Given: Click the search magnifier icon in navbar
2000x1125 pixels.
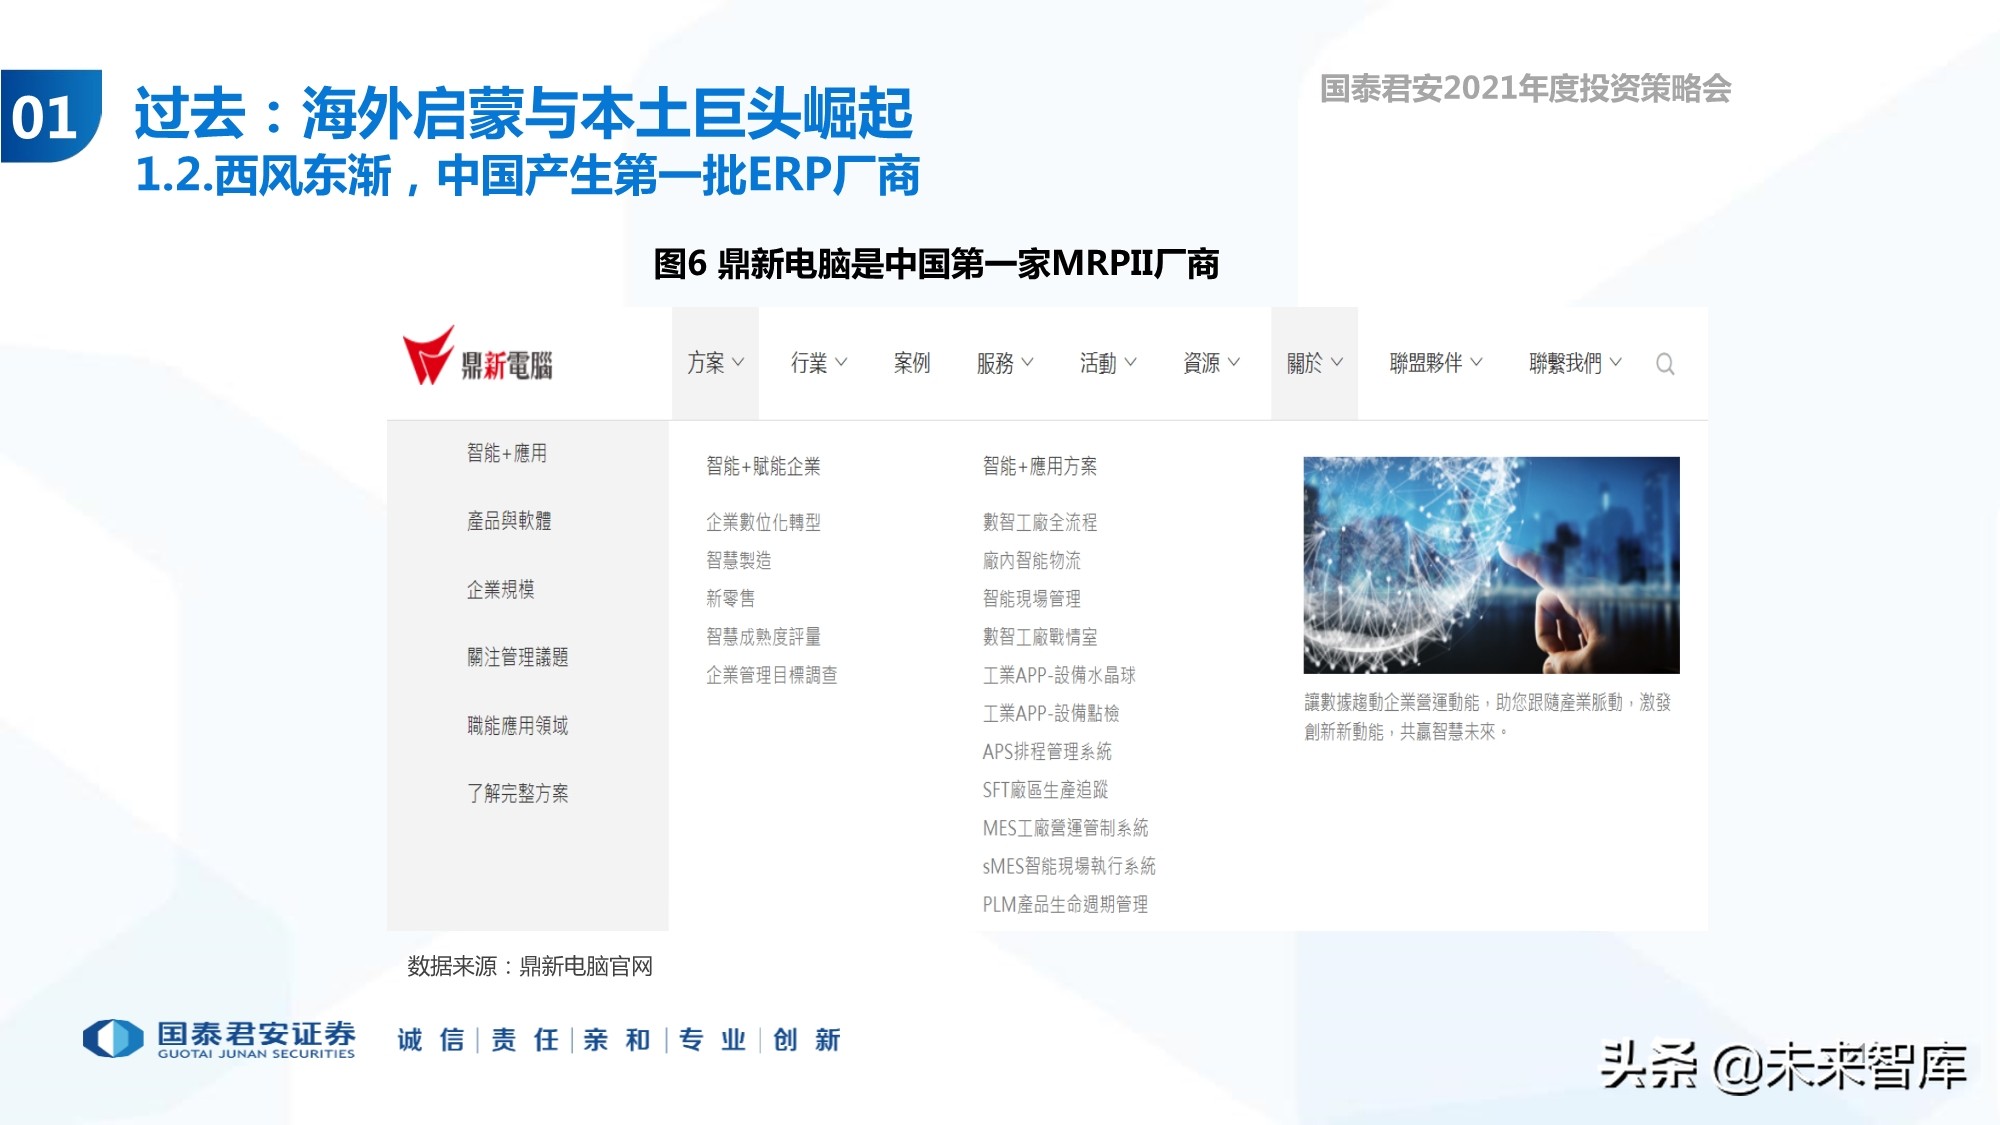Looking at the screenshot, I should point(1665,364).
